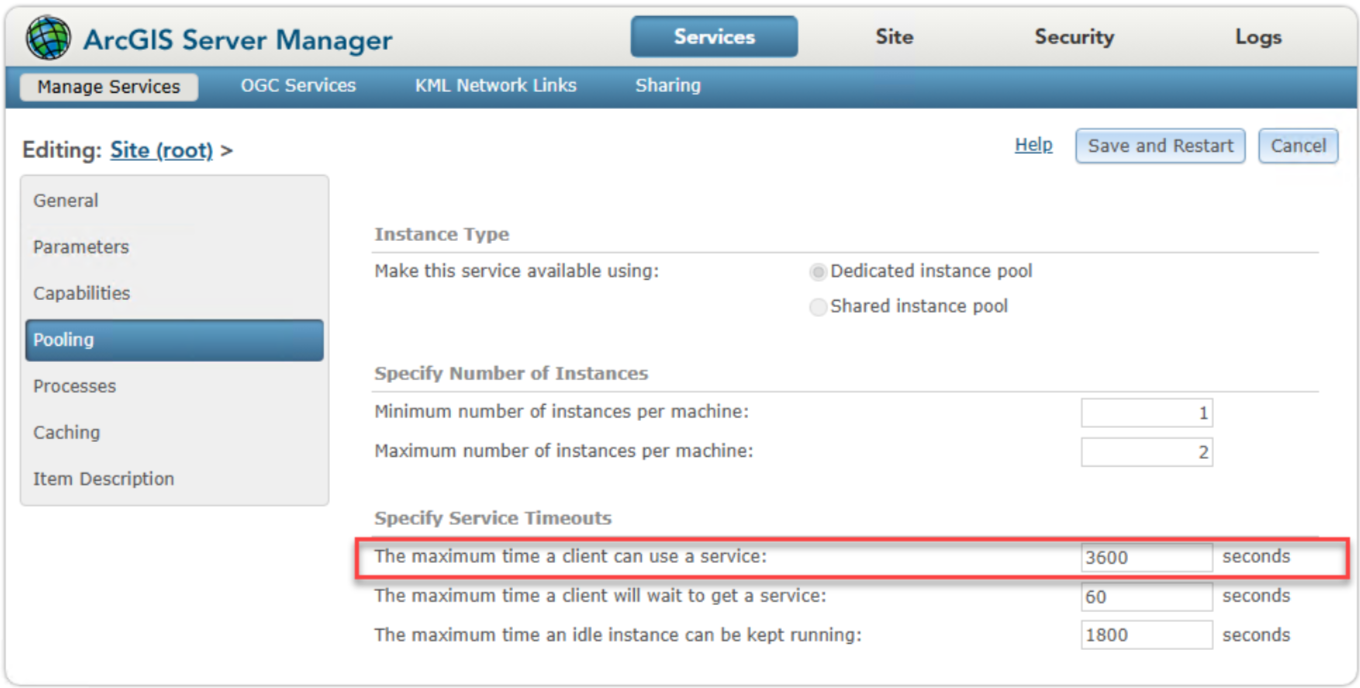Choose Shared instance pool radio button
1360x688 pixels.
(x=818, y=307)
